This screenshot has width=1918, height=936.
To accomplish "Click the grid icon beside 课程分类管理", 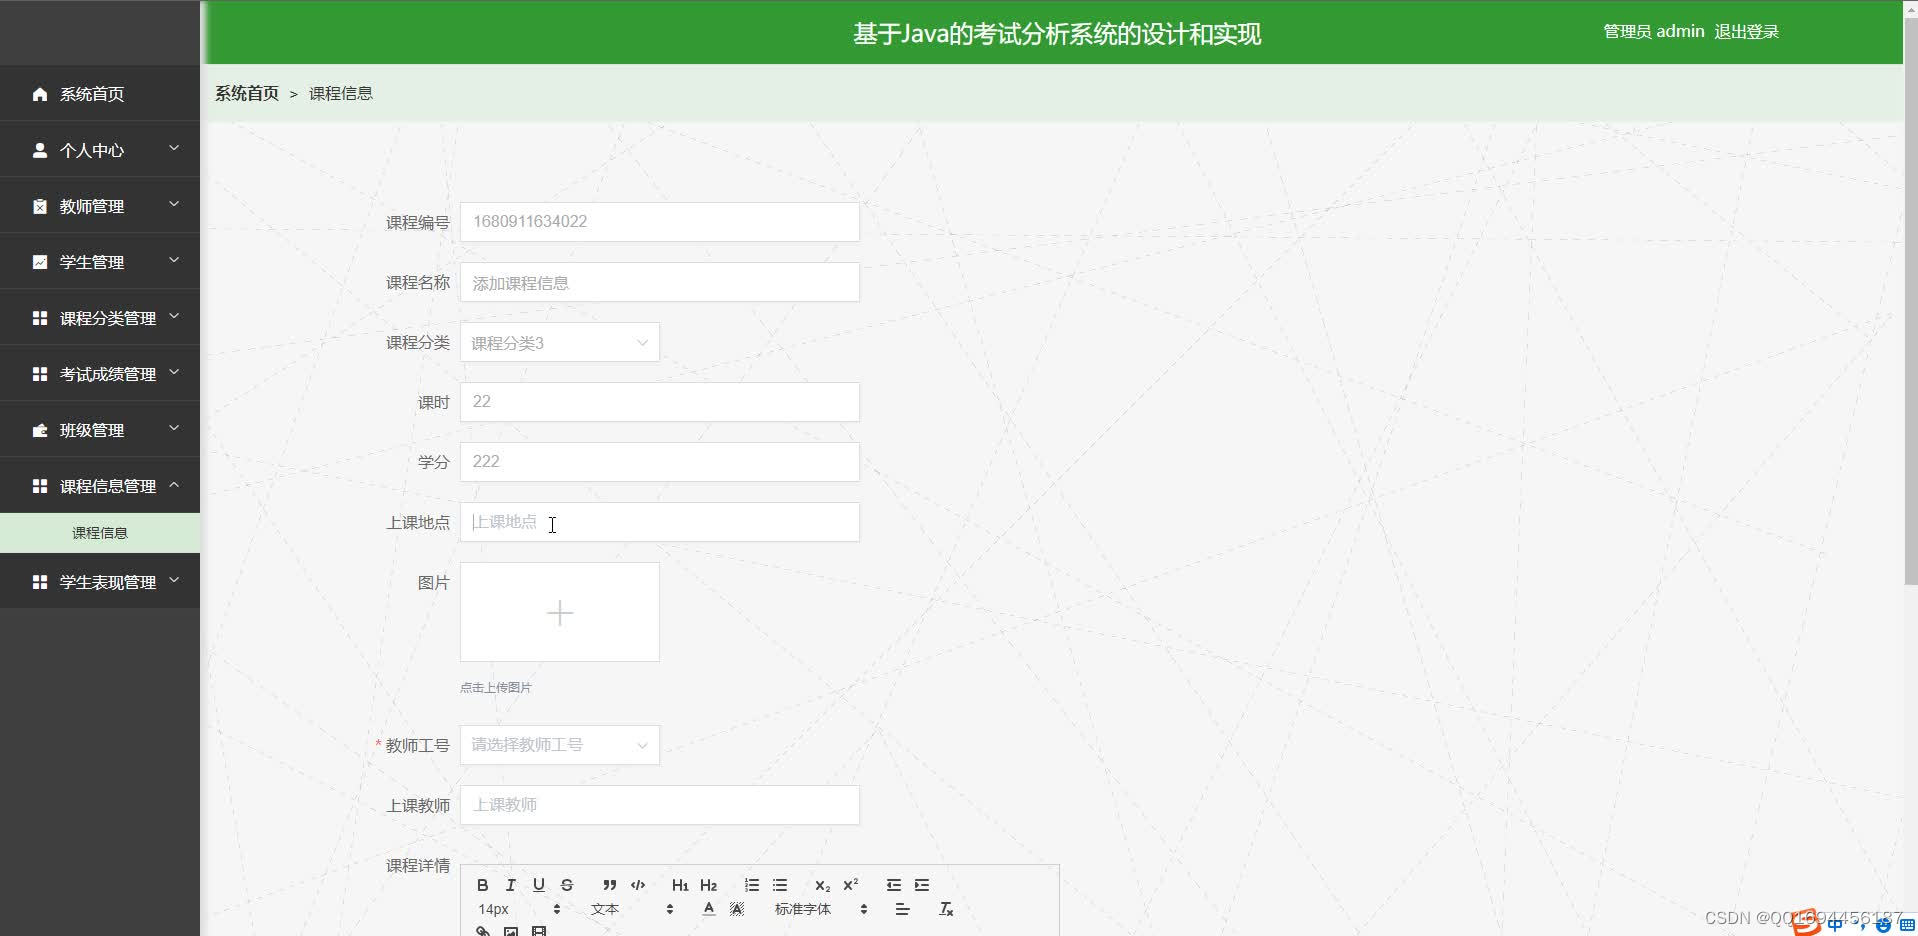I will click(40, 318).
